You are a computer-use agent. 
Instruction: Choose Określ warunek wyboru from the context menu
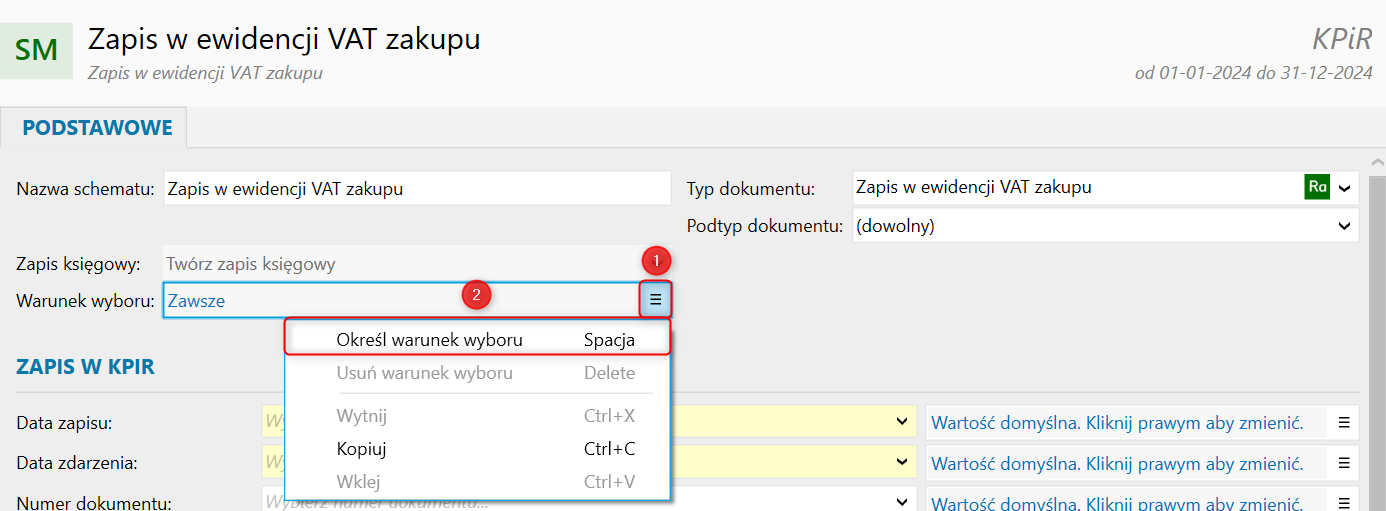pyautogui.click(x=430, y=340)
